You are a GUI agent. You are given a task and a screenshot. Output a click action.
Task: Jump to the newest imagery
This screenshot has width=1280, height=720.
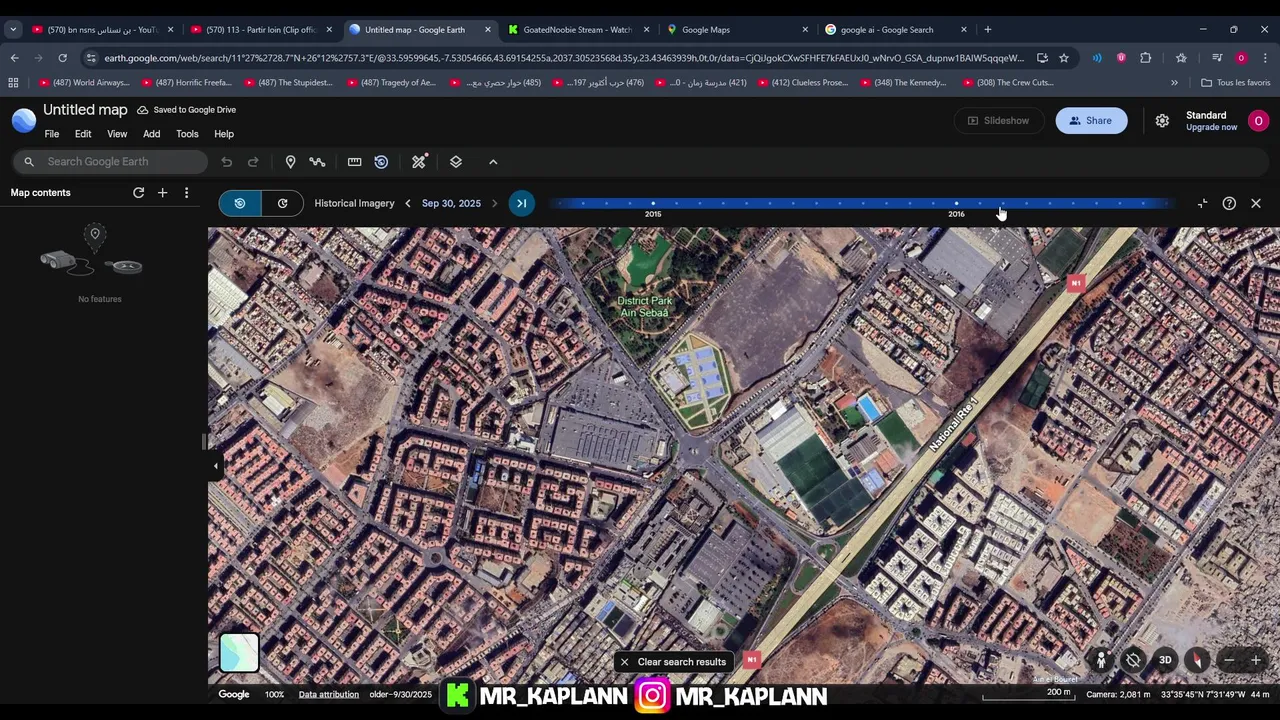521,203
